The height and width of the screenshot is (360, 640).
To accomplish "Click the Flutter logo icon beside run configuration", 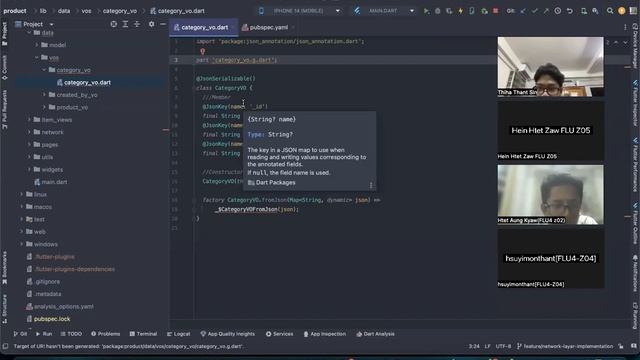I will coord(357,11).
